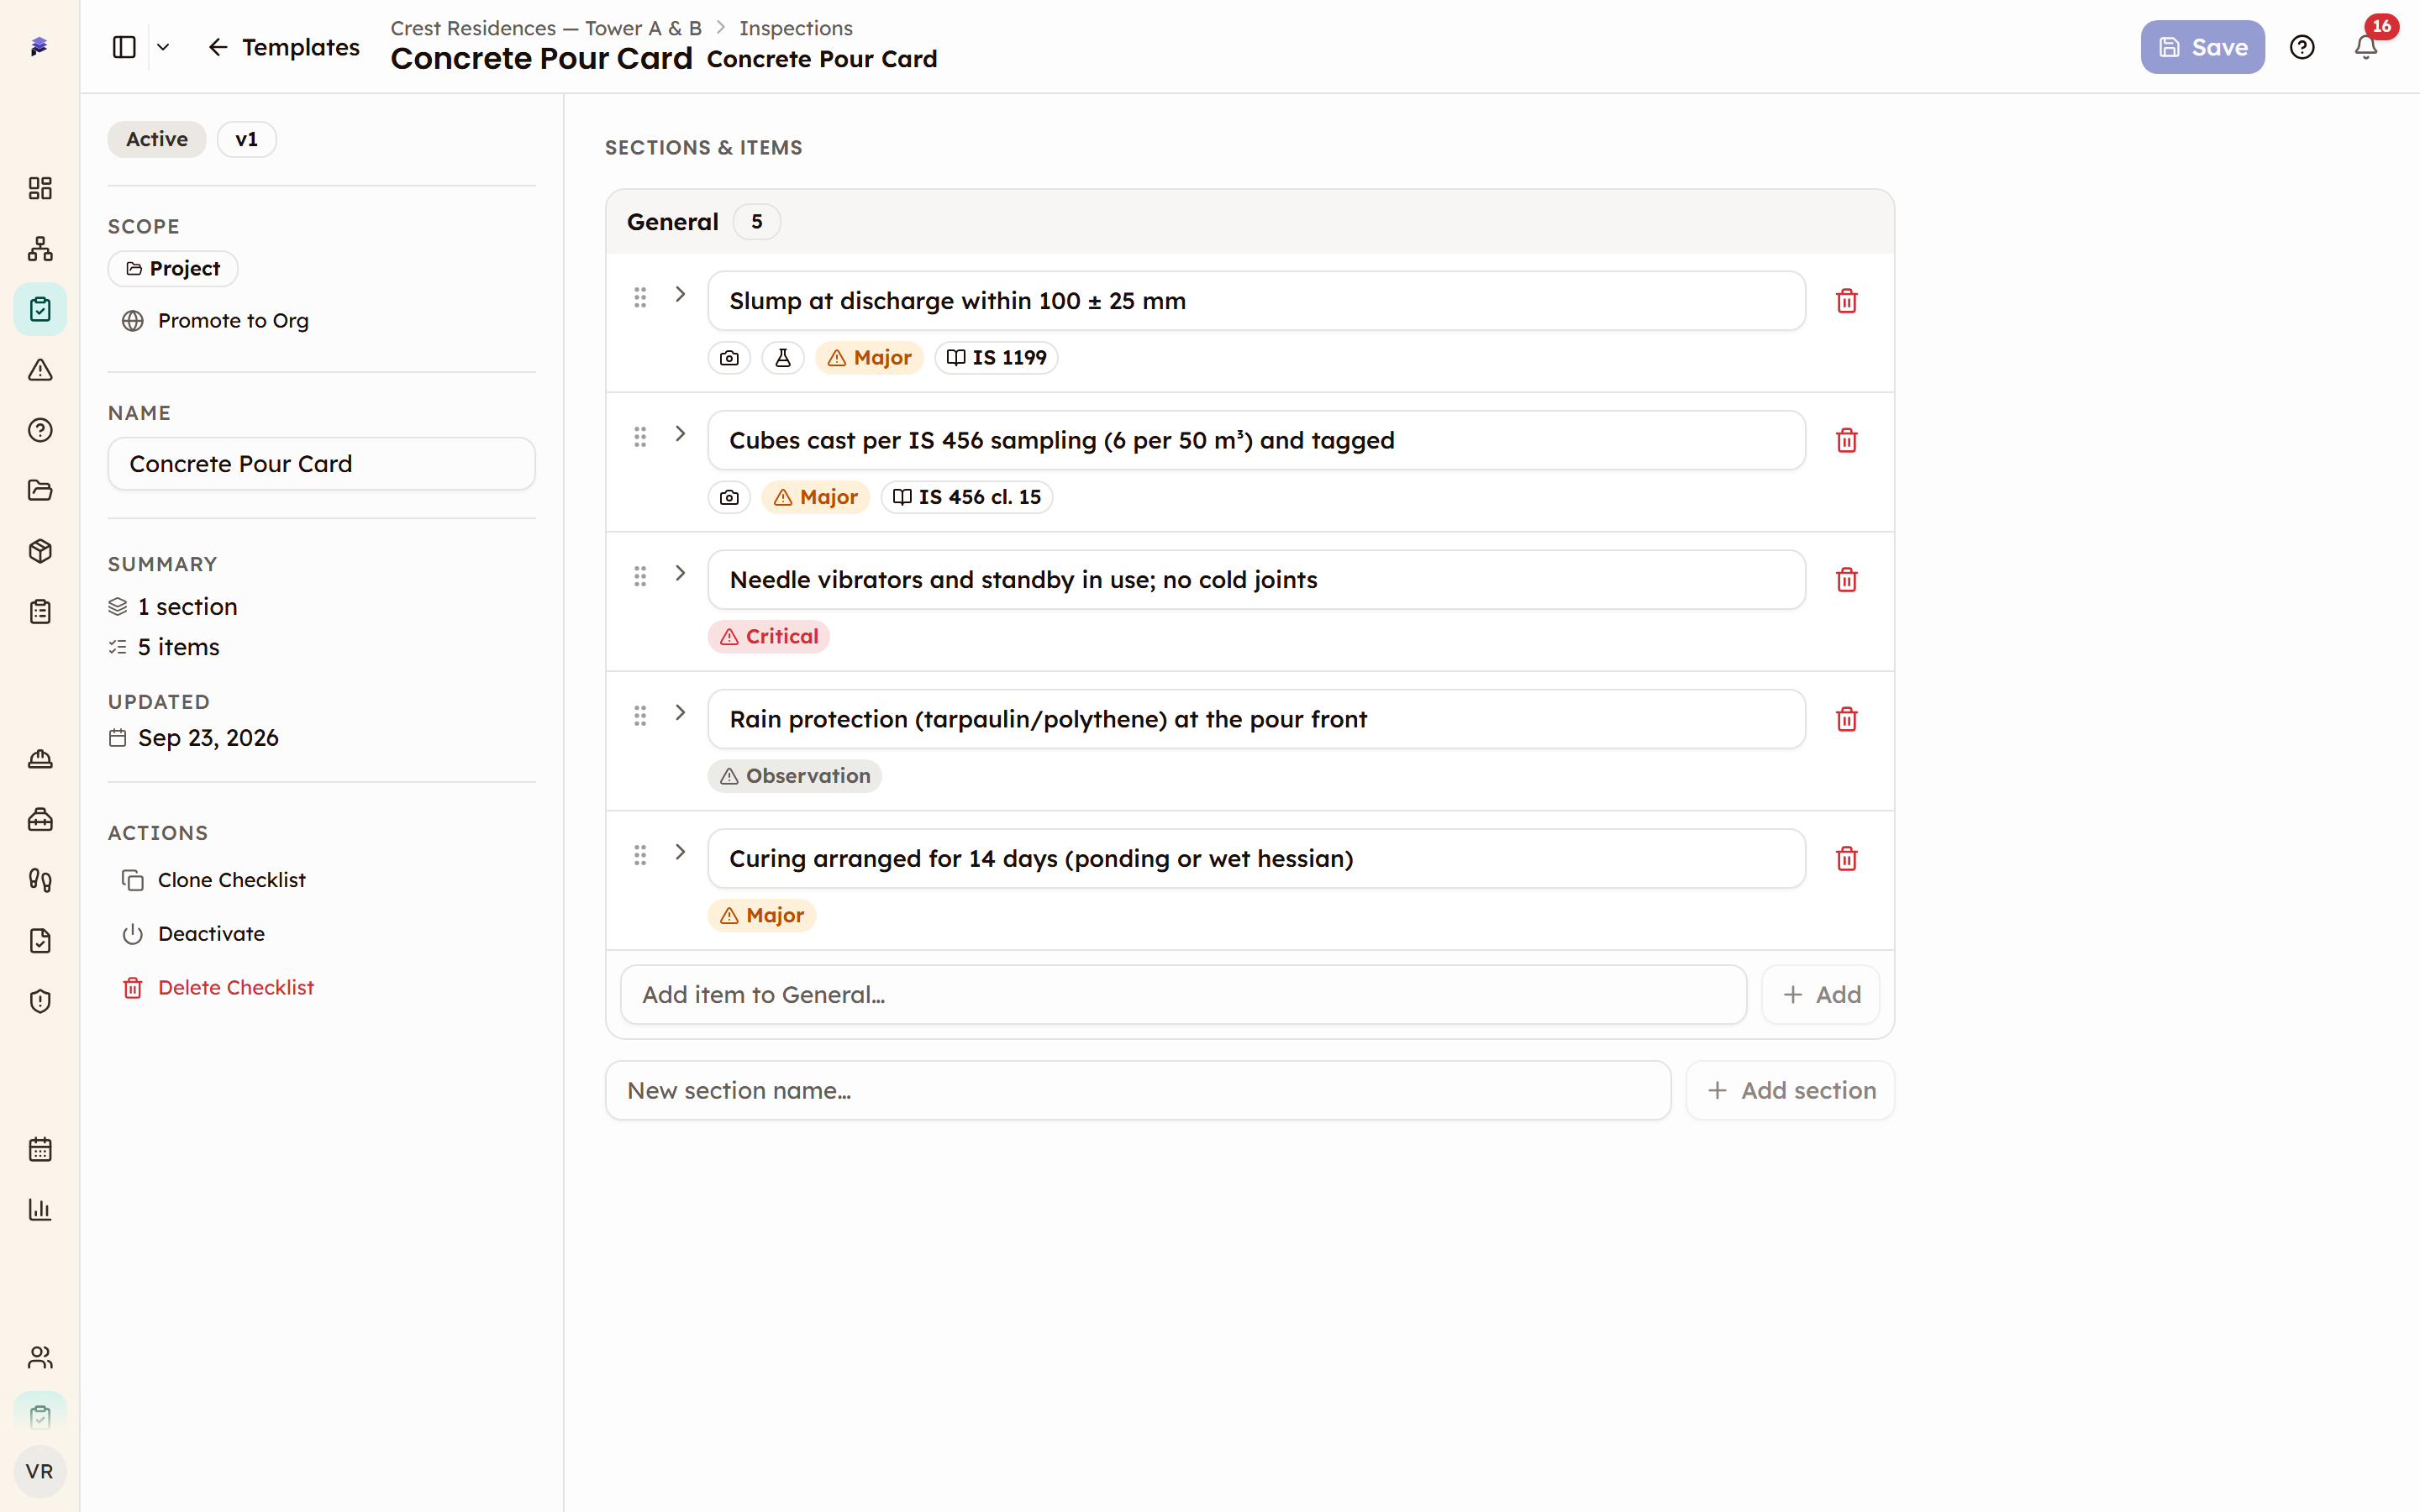Click Delete Checklist
This screenshot has height=1512, width=2420.
pyautogui.click(x=218, y=987)
